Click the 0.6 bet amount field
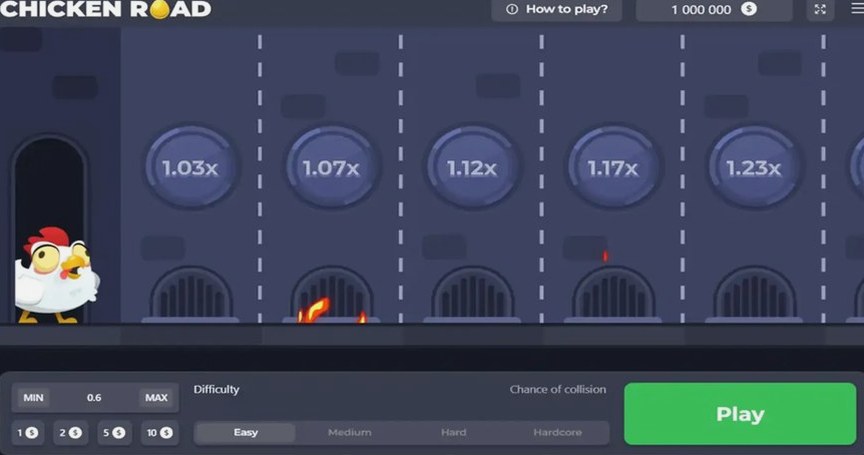The height and width of the screenshot is (455, 864). [94, 398]
